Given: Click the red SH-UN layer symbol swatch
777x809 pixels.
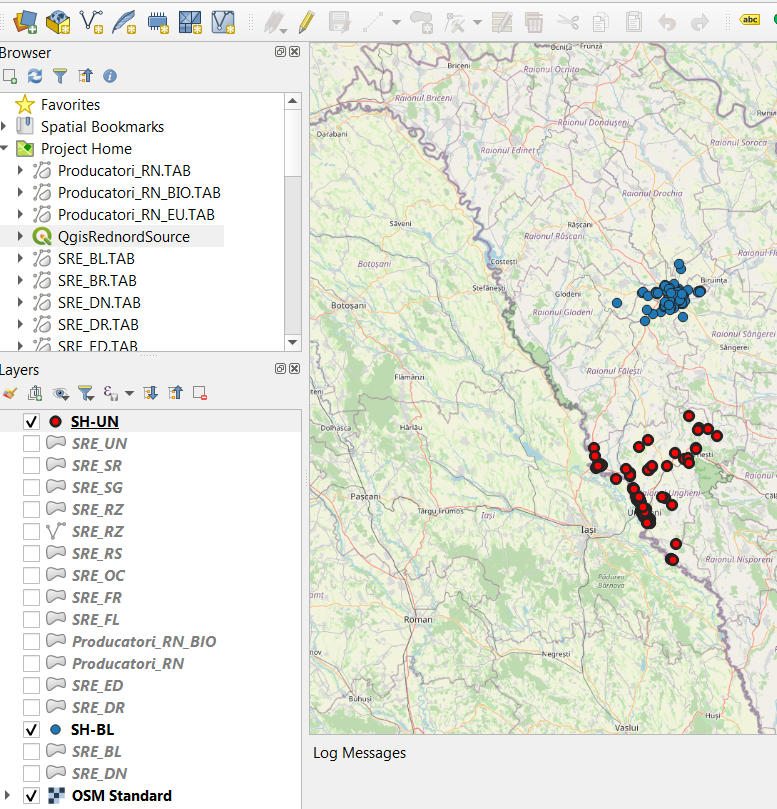Looking at the screenshot, I should (55, 422).
